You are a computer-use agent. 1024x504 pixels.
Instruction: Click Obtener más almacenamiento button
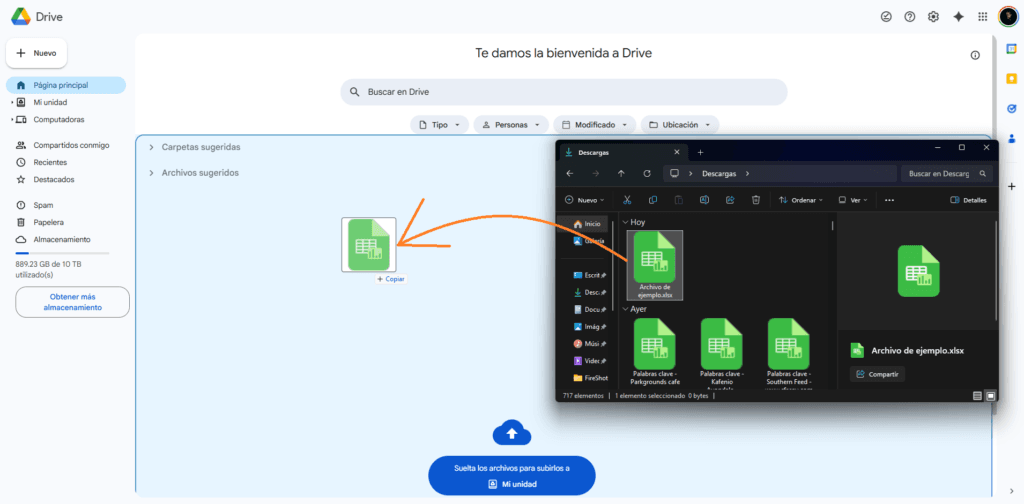[72, 302]
